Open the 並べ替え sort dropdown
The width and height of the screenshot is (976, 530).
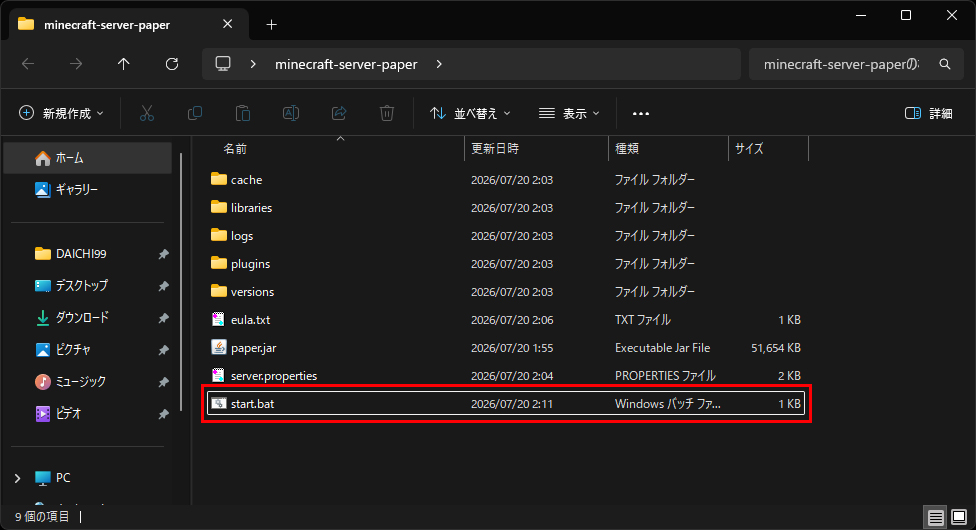pyautogui.click(x=471, y=113)
